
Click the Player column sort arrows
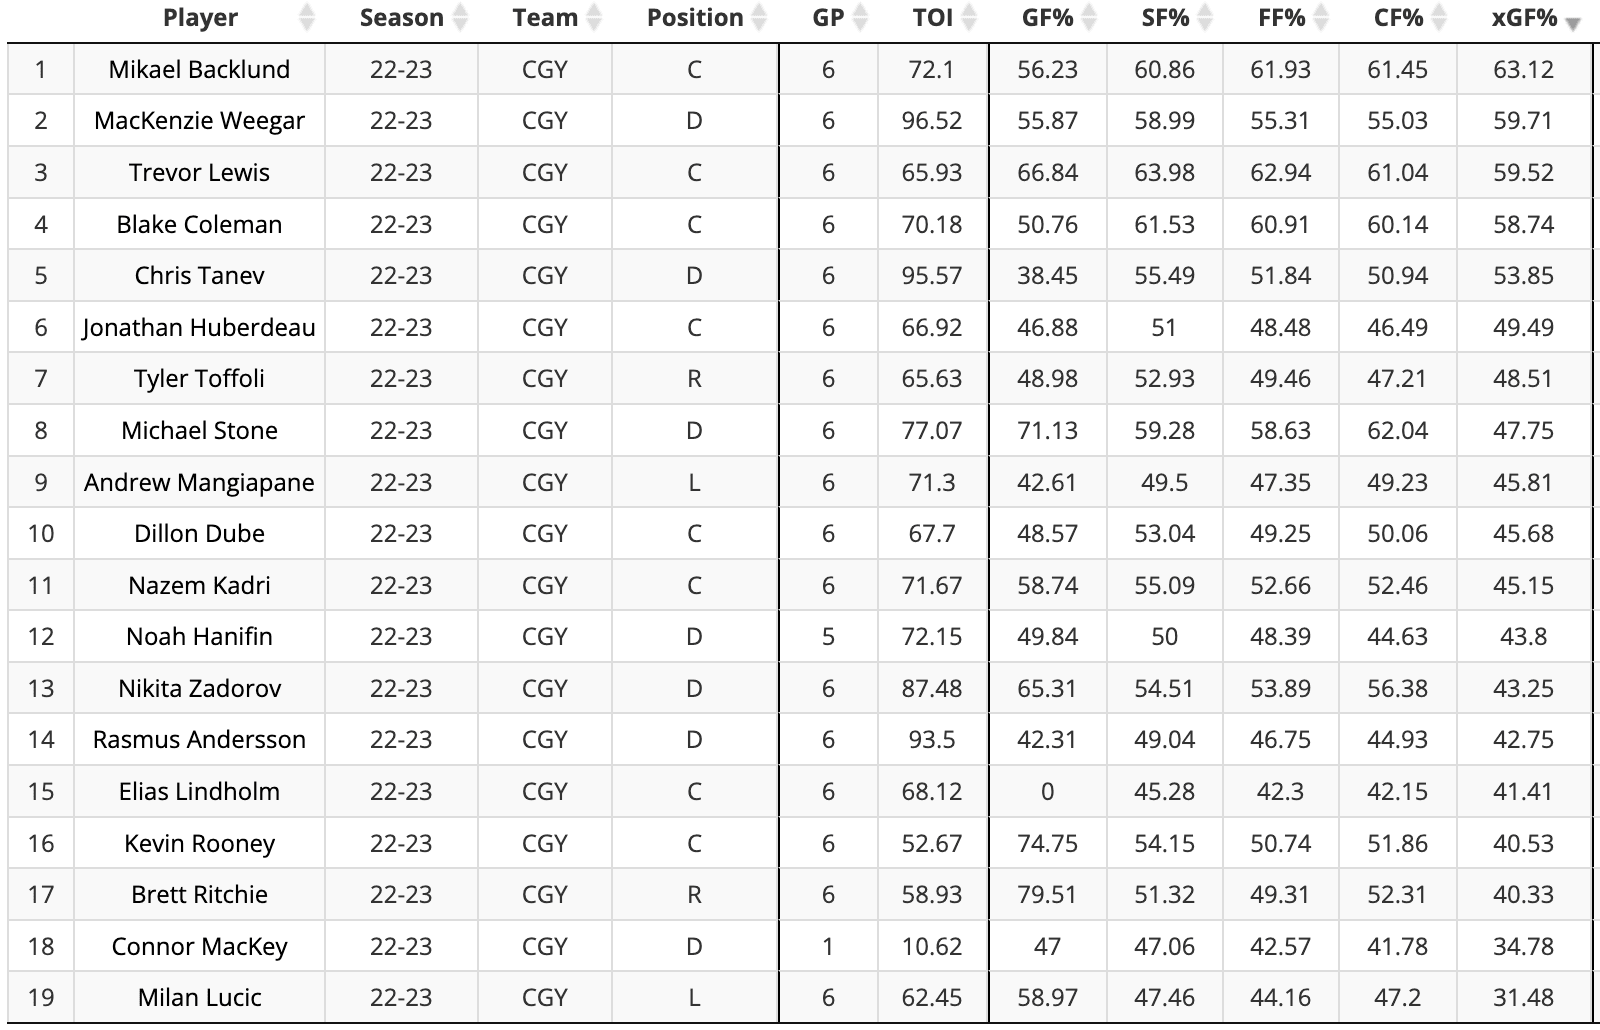tap(307, 18)
